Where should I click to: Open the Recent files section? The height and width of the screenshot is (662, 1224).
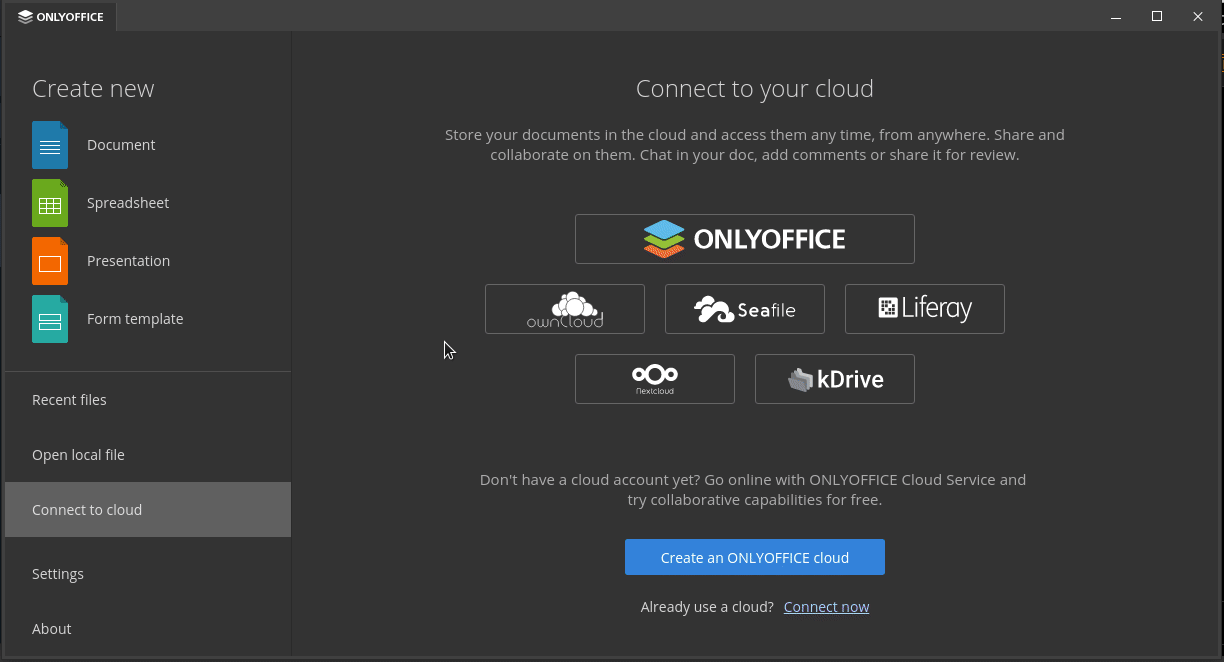(69, 399)
